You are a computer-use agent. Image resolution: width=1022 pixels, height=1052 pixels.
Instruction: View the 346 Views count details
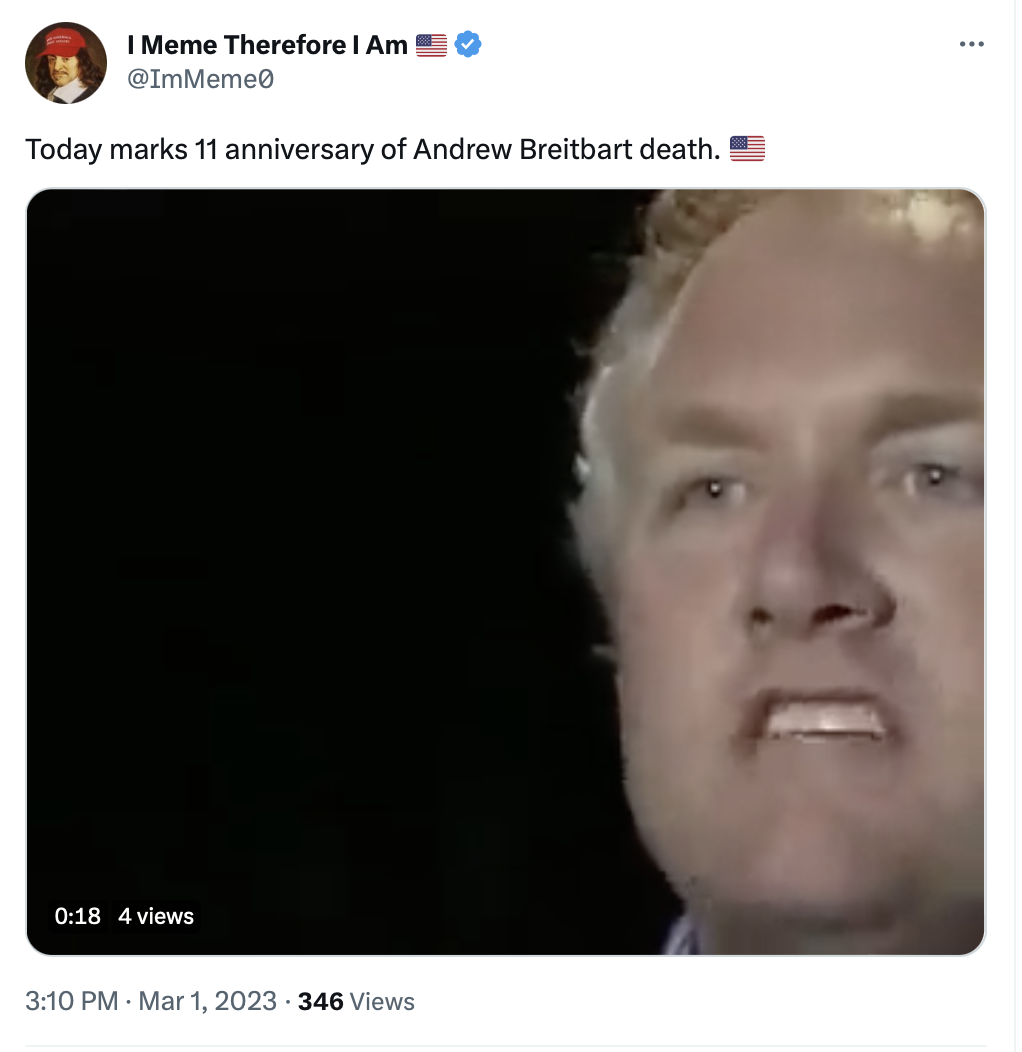click(356, 1001)
